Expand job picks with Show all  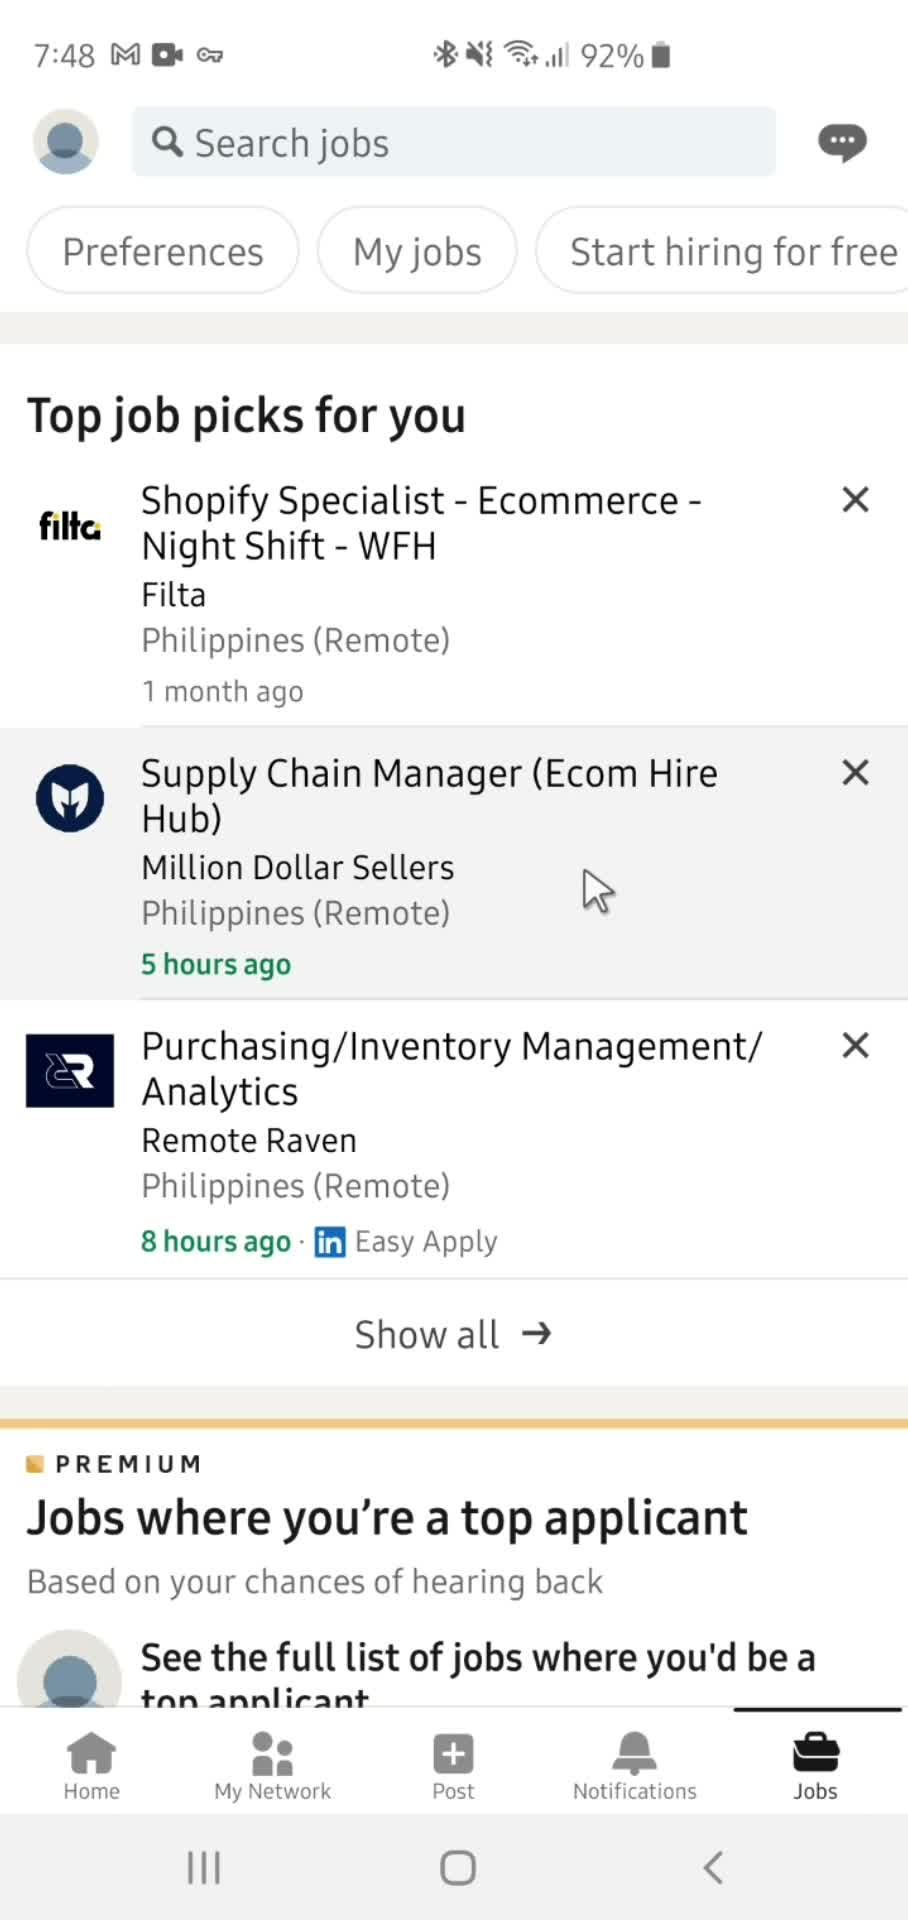453,1334
